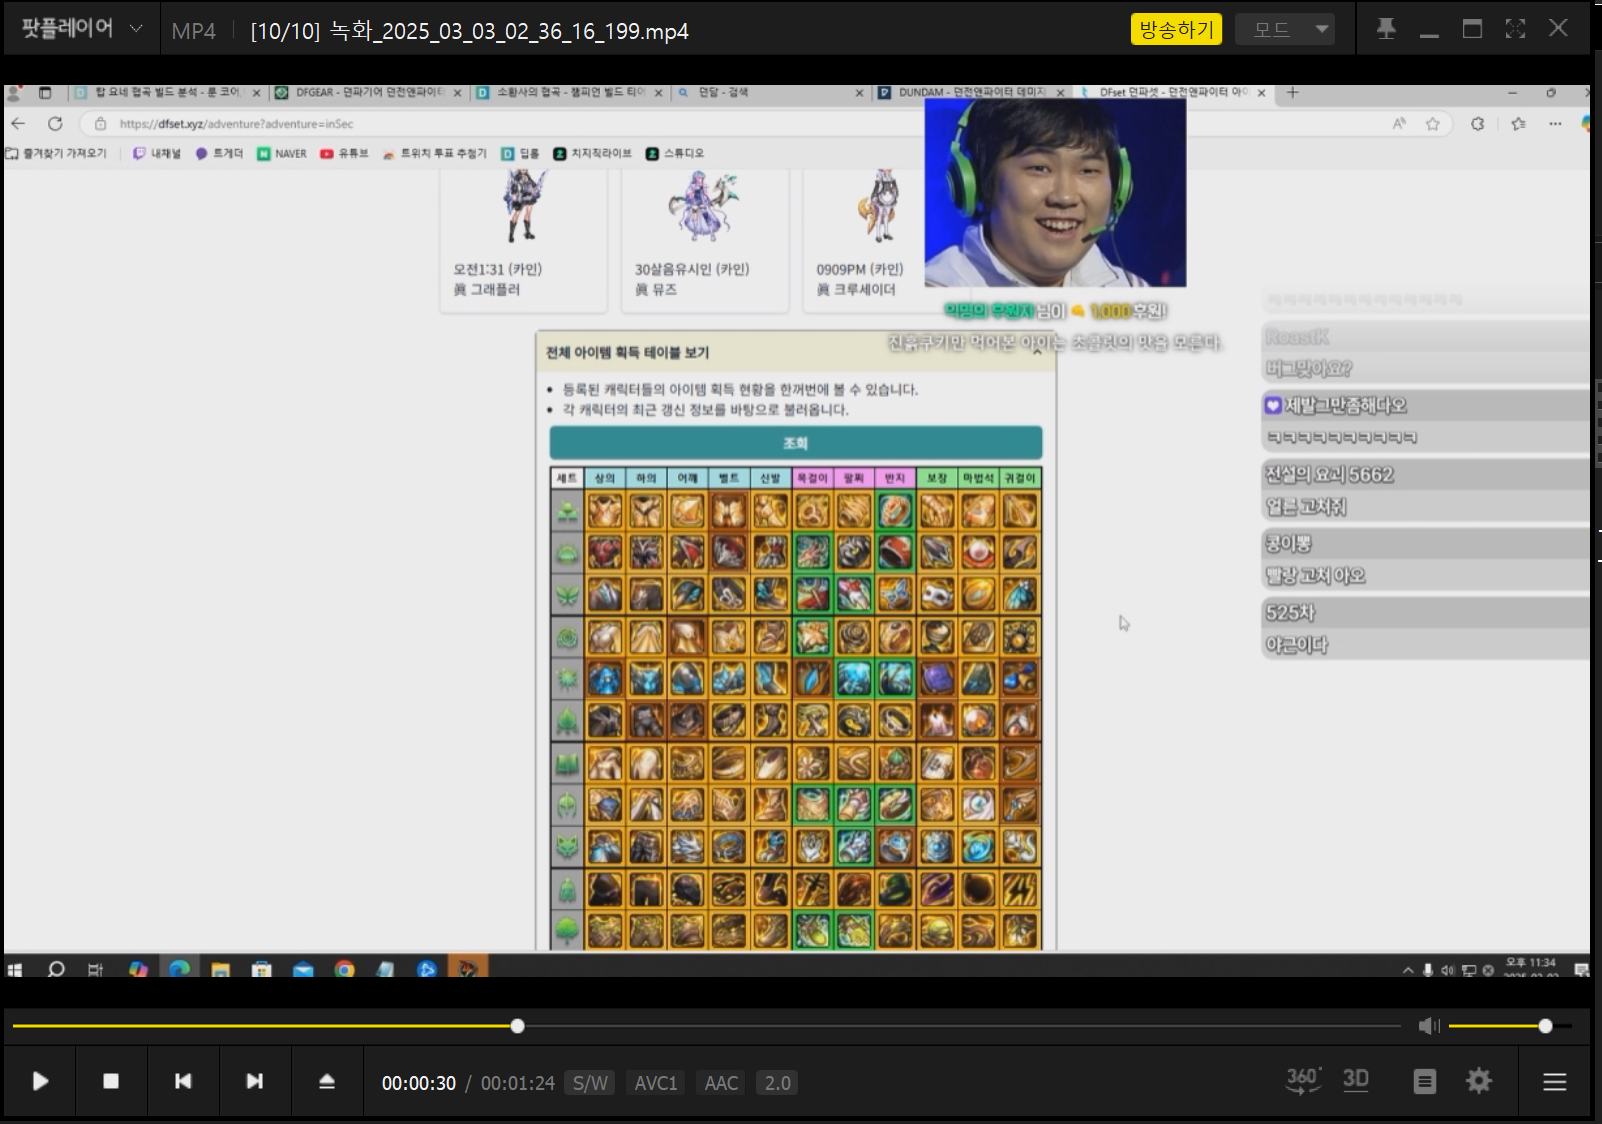1602x1124 pixels.
Task: Open the playlist panel
Action: click(x=1425, y=1081)
